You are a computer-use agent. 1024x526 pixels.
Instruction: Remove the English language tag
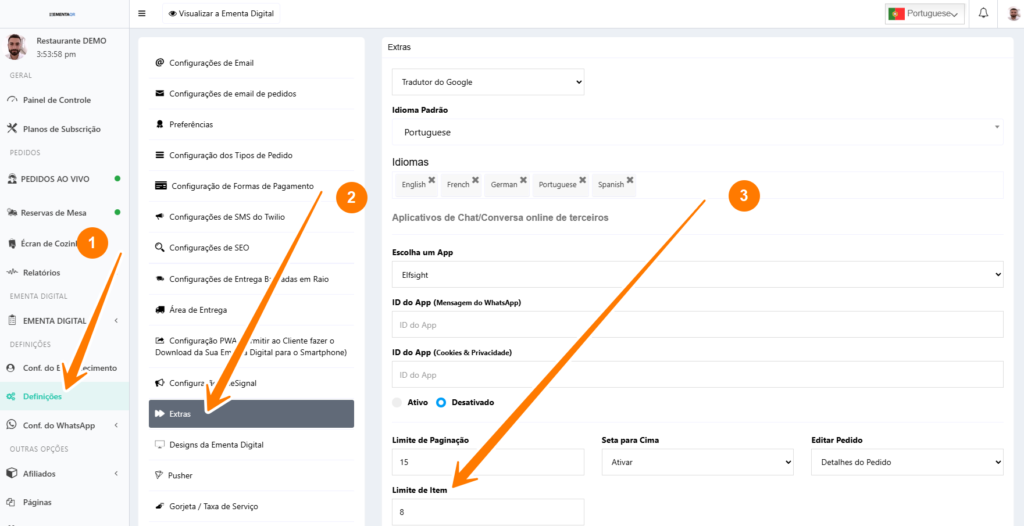(x=432, y=180)
